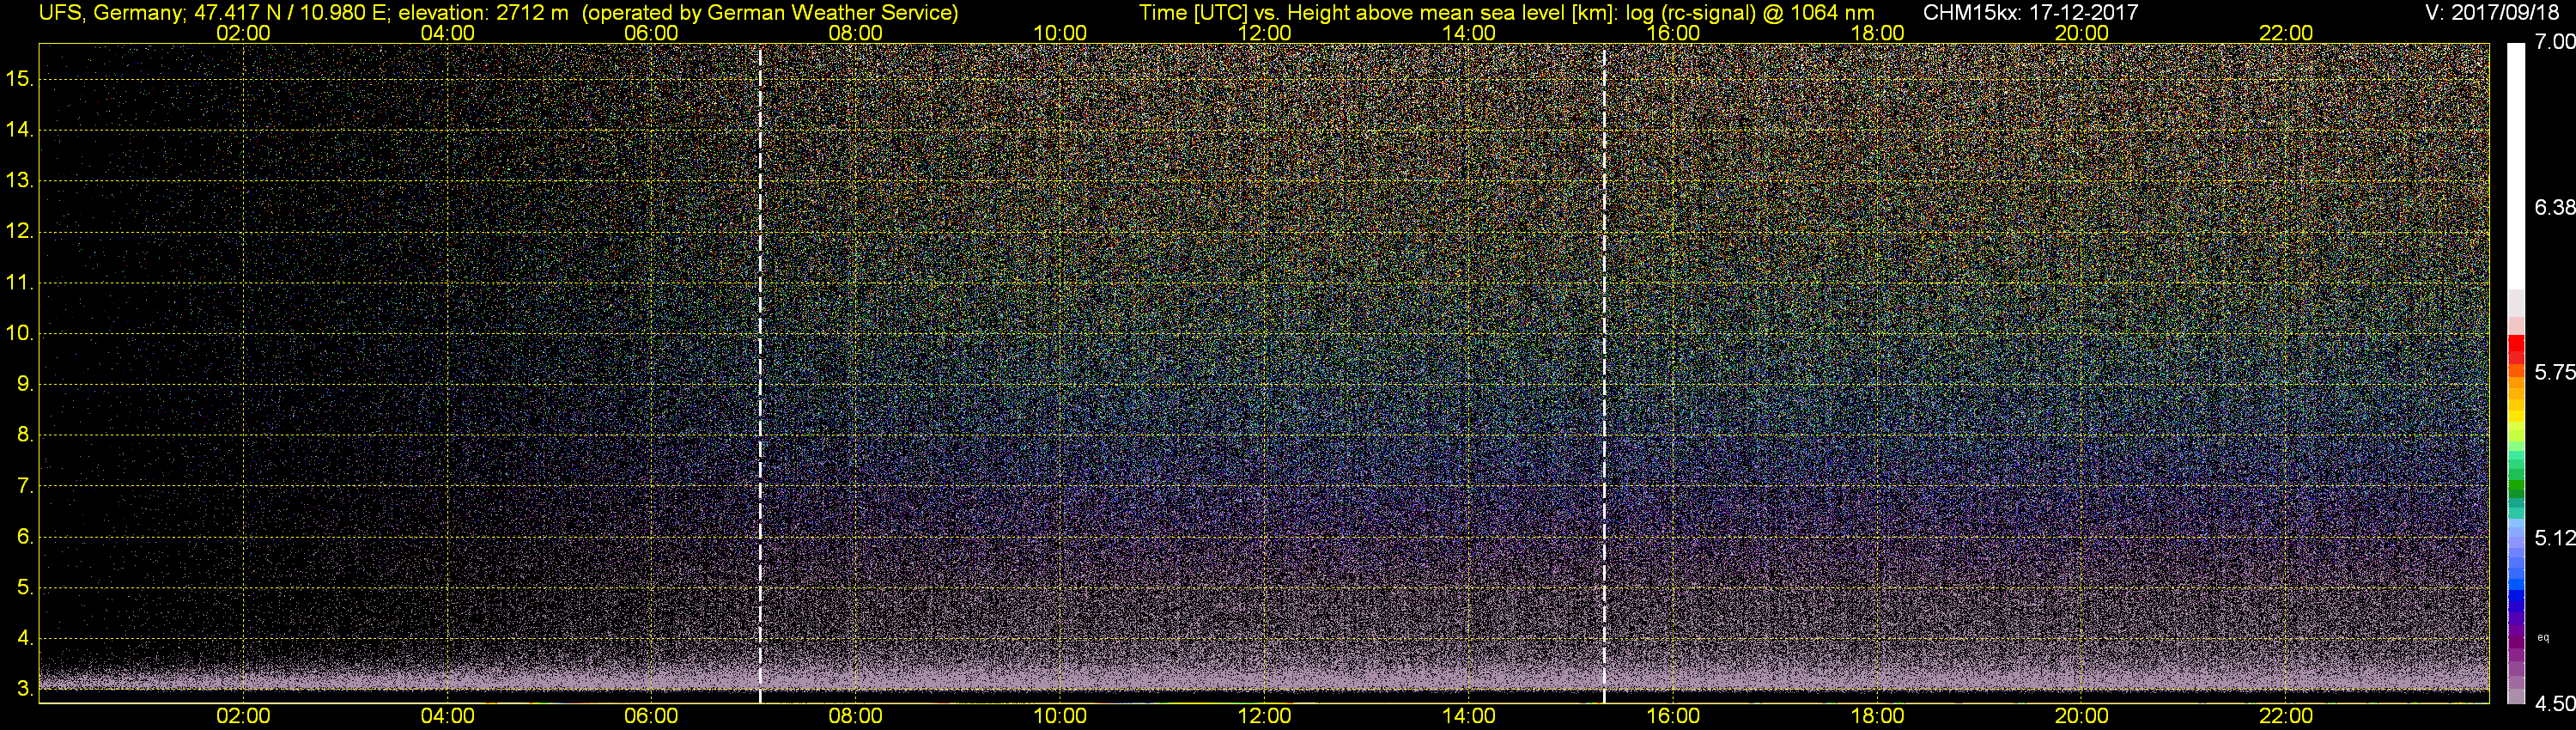The image size is (2576, 730).
Task: Click the 7.00 label on color scale
Action: click(2555, 42)
